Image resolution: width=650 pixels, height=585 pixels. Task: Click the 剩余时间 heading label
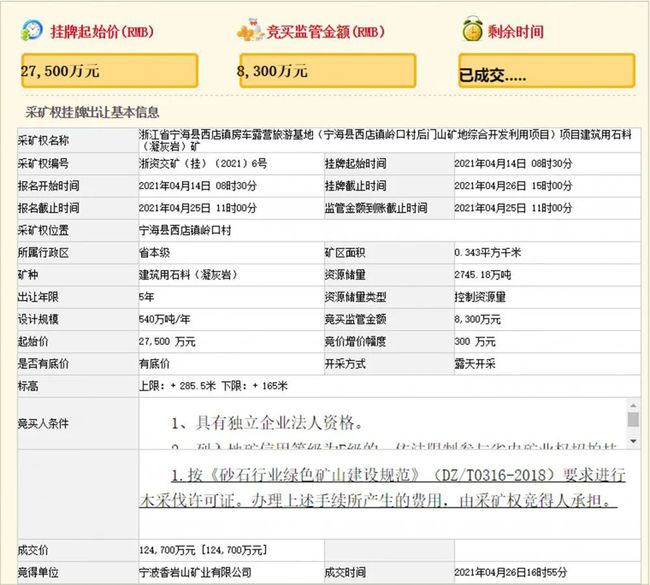coord(517,32)
